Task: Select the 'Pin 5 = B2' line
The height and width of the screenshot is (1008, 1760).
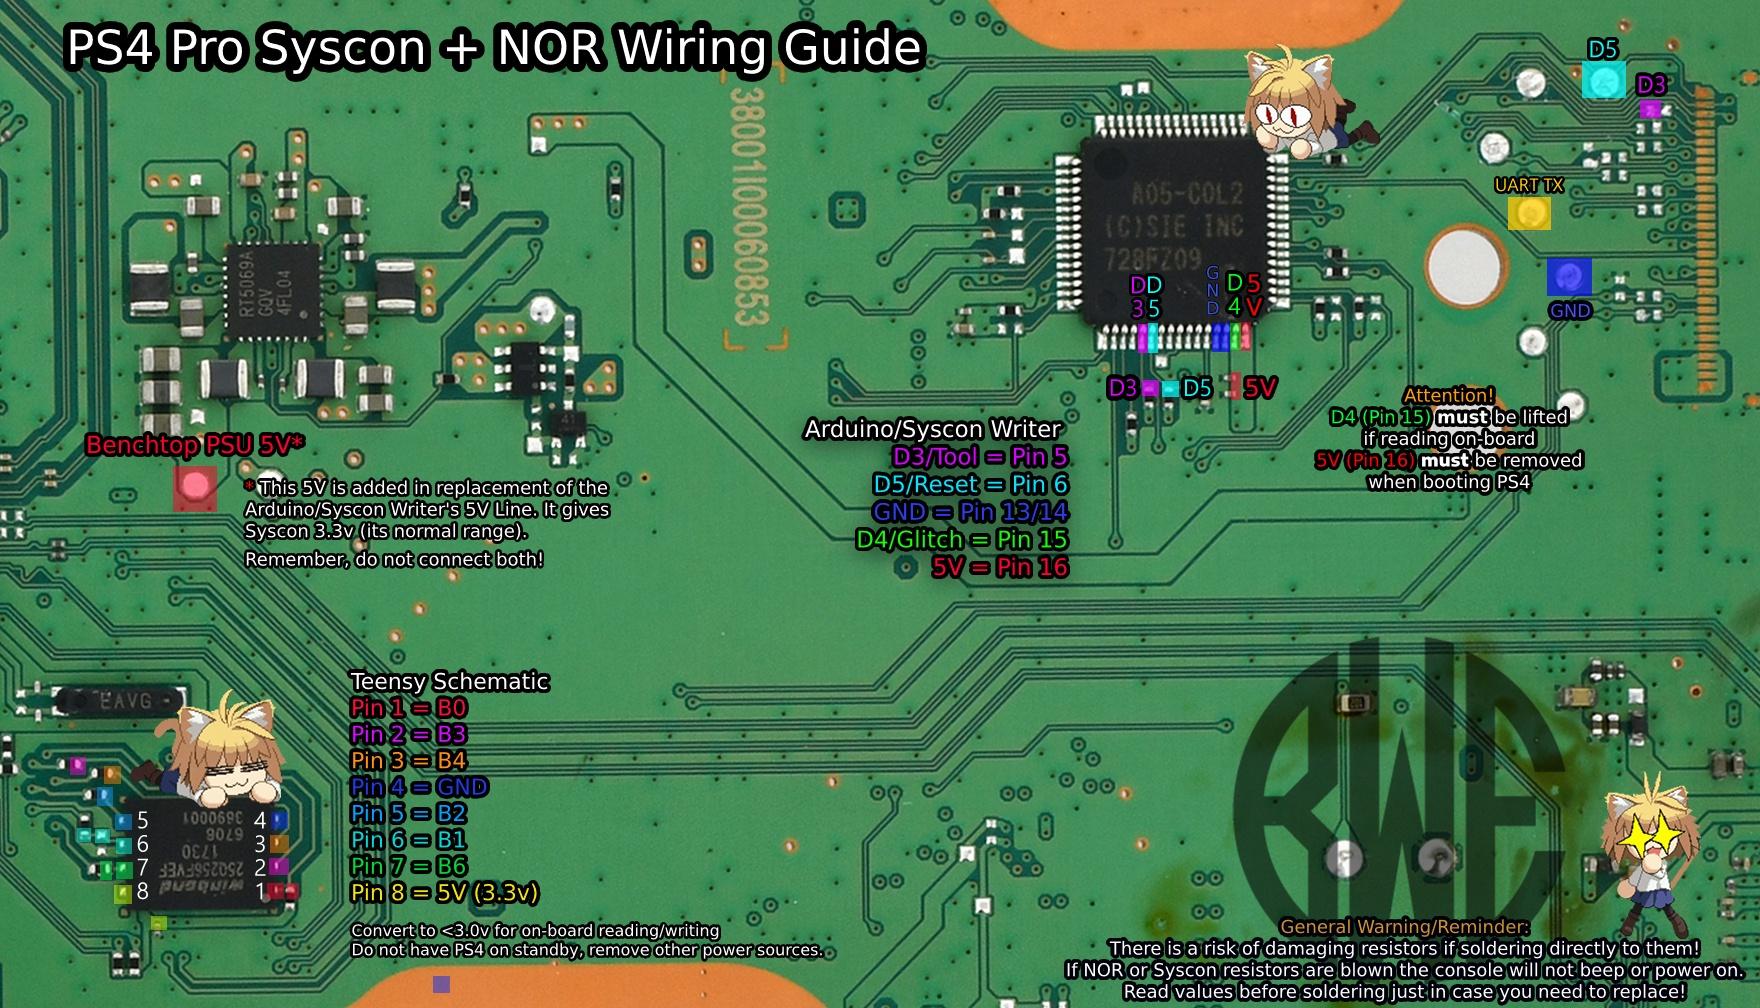Action: (x=408, y=814)
